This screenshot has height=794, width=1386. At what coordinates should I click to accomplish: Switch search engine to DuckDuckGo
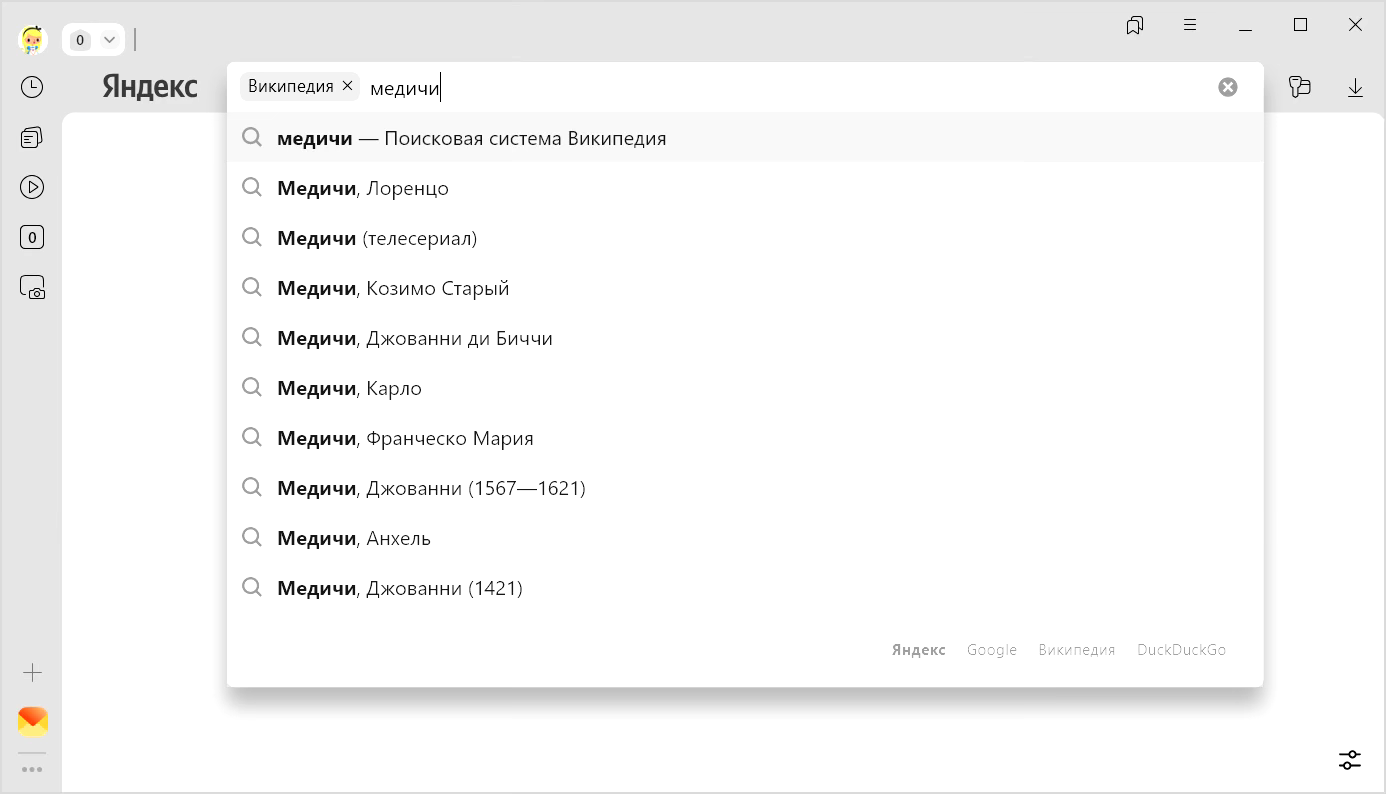pos(1181,650)
